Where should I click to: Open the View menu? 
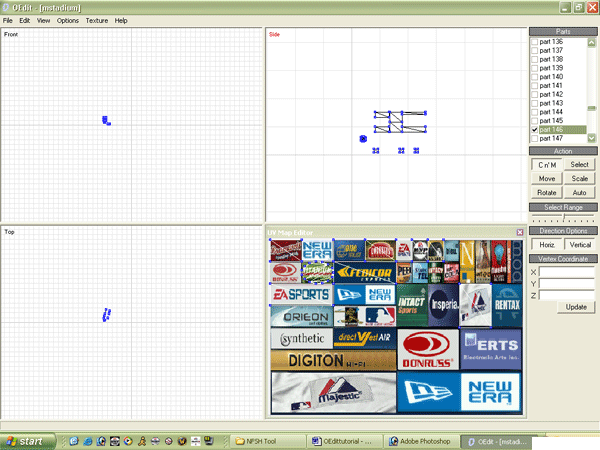(43, 21)
